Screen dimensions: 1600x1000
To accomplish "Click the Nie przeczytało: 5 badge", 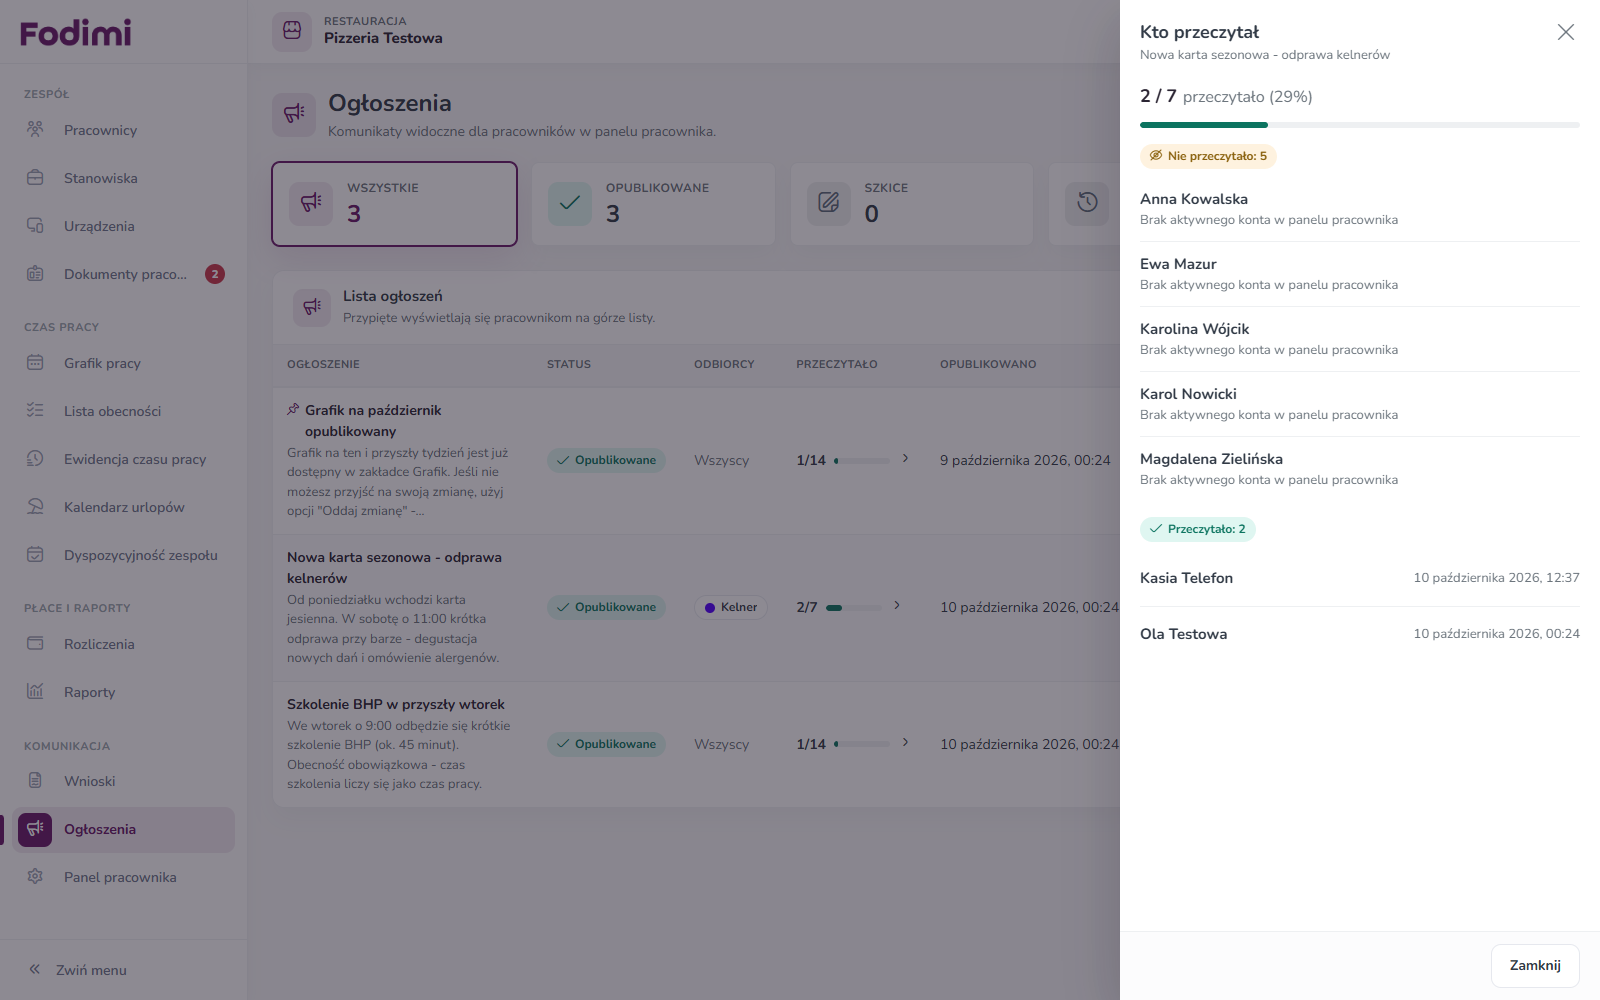I will tap(1208, 156).
